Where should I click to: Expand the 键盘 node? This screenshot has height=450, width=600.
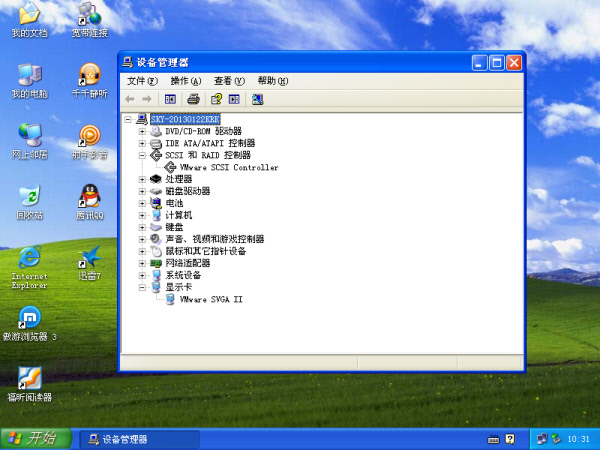tap(142, 227)
